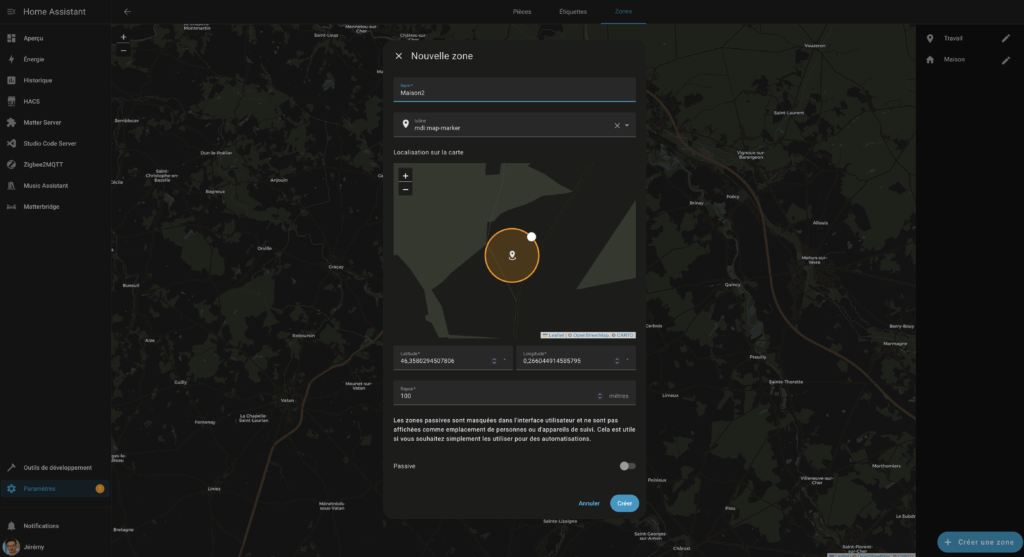This screenshot has height=557, width=1024.
Task: Click the Créer button
Action: pos(624,503)
